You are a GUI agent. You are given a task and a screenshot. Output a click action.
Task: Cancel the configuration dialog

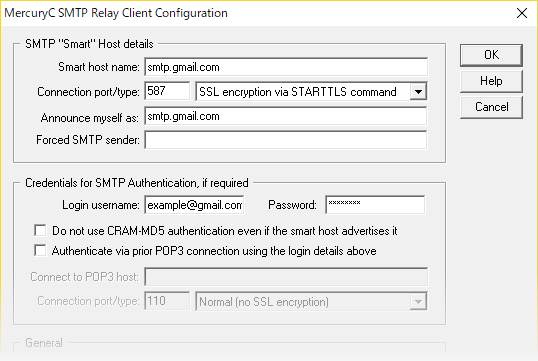coord(491,107)
